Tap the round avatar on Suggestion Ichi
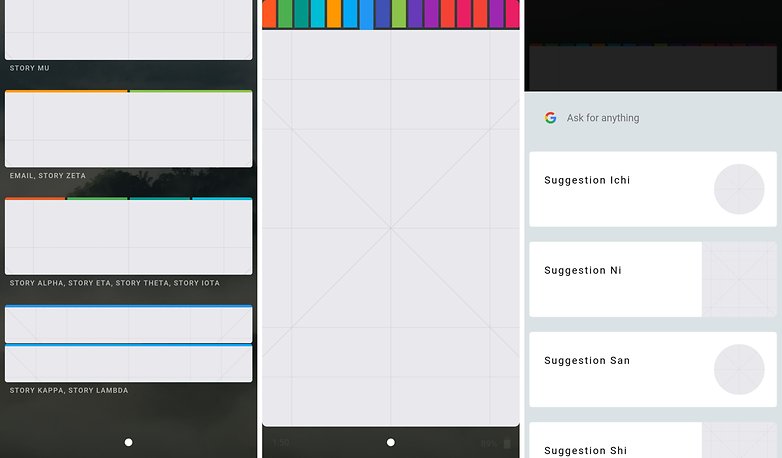The width and height of the screenshot is (782, 458). coord(739,189)
